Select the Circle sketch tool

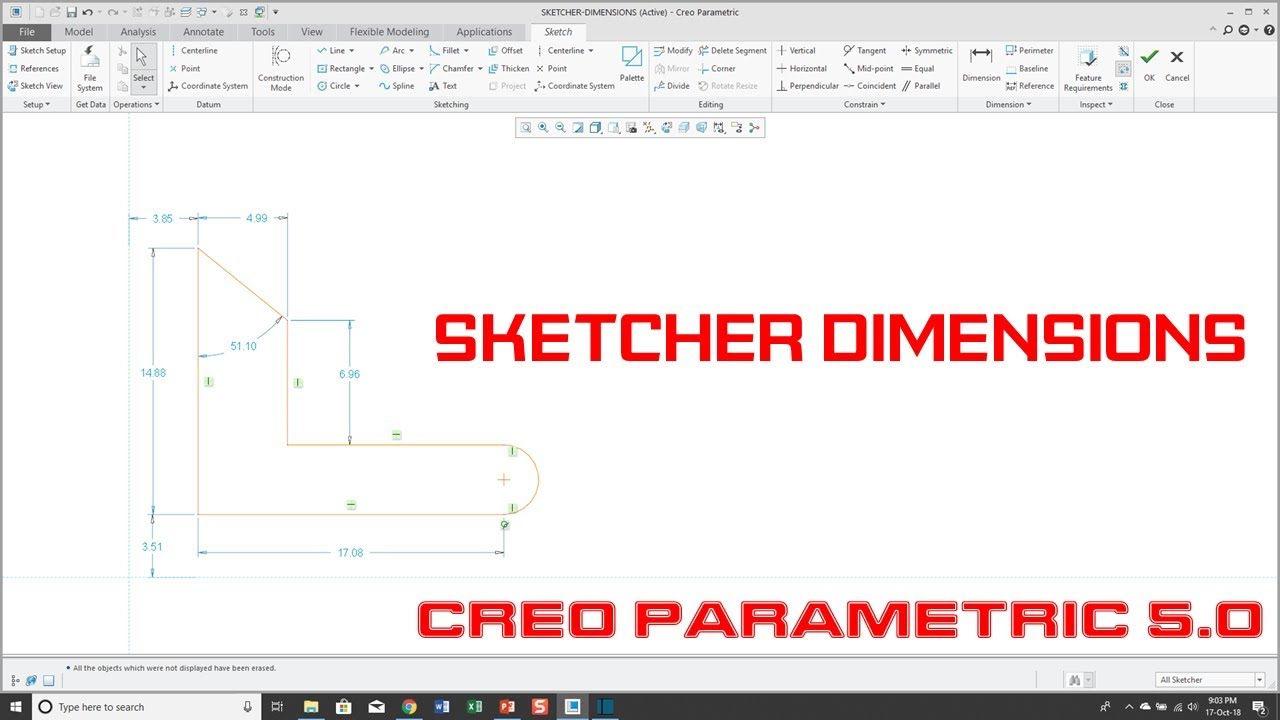coord(334,86)
